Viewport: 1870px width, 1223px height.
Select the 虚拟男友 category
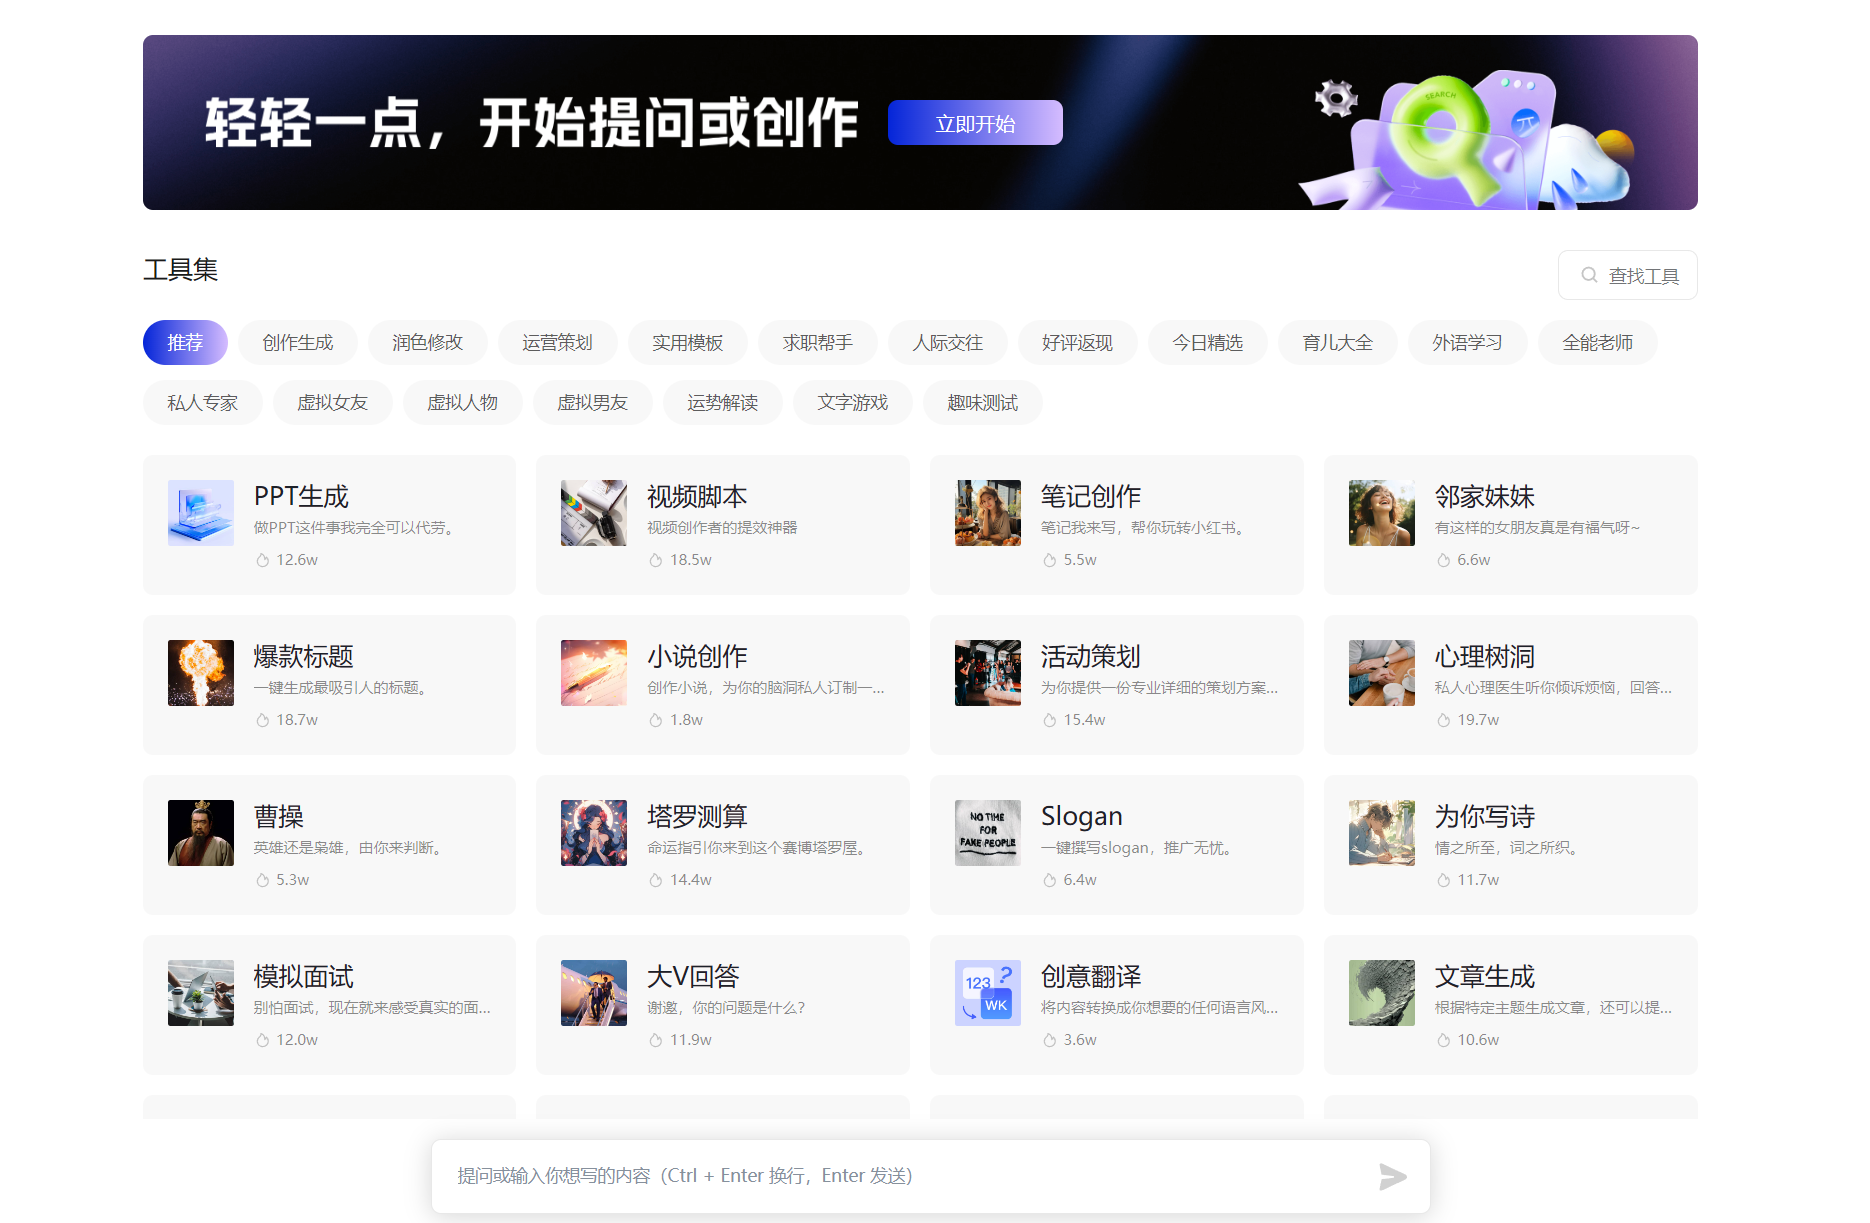(593, 403)
